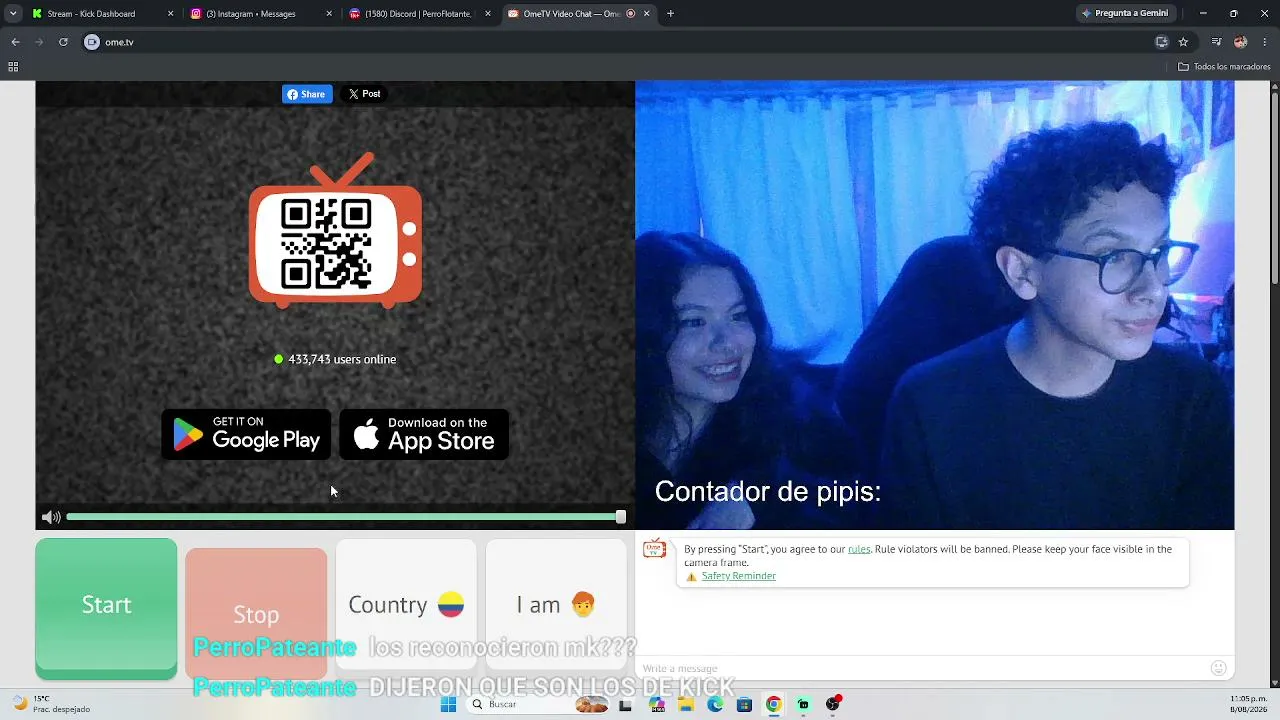Post OmeTV on X
Screen dimensions: 1280x720
click(364, 94)
